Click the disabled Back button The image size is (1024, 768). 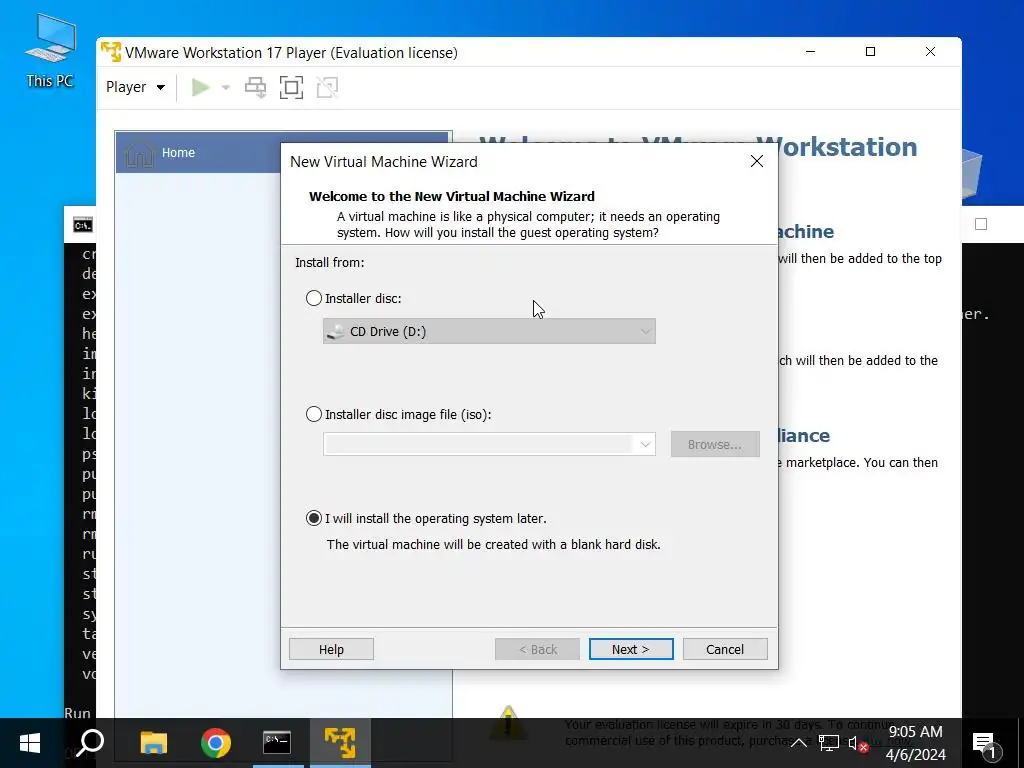coord(537,649)
